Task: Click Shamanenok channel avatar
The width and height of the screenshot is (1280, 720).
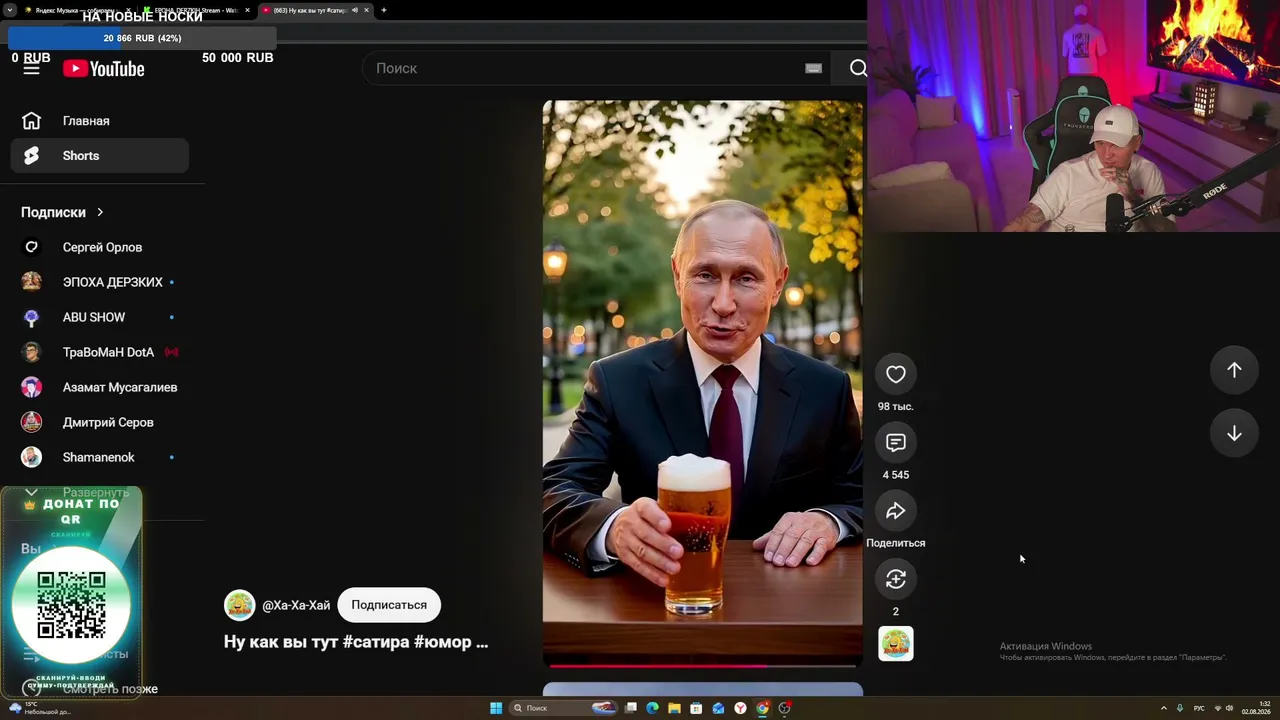Action: click(x=32, y=457)
